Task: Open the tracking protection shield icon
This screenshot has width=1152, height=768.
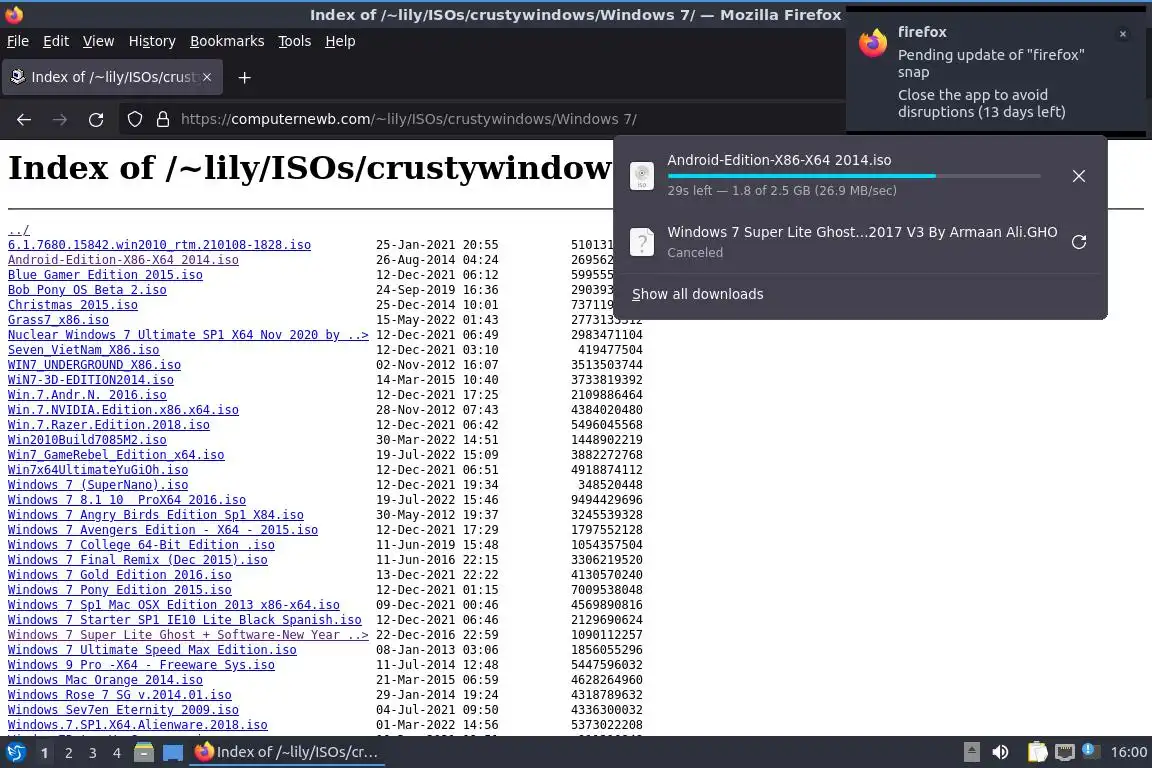Action: pos(134,119)
